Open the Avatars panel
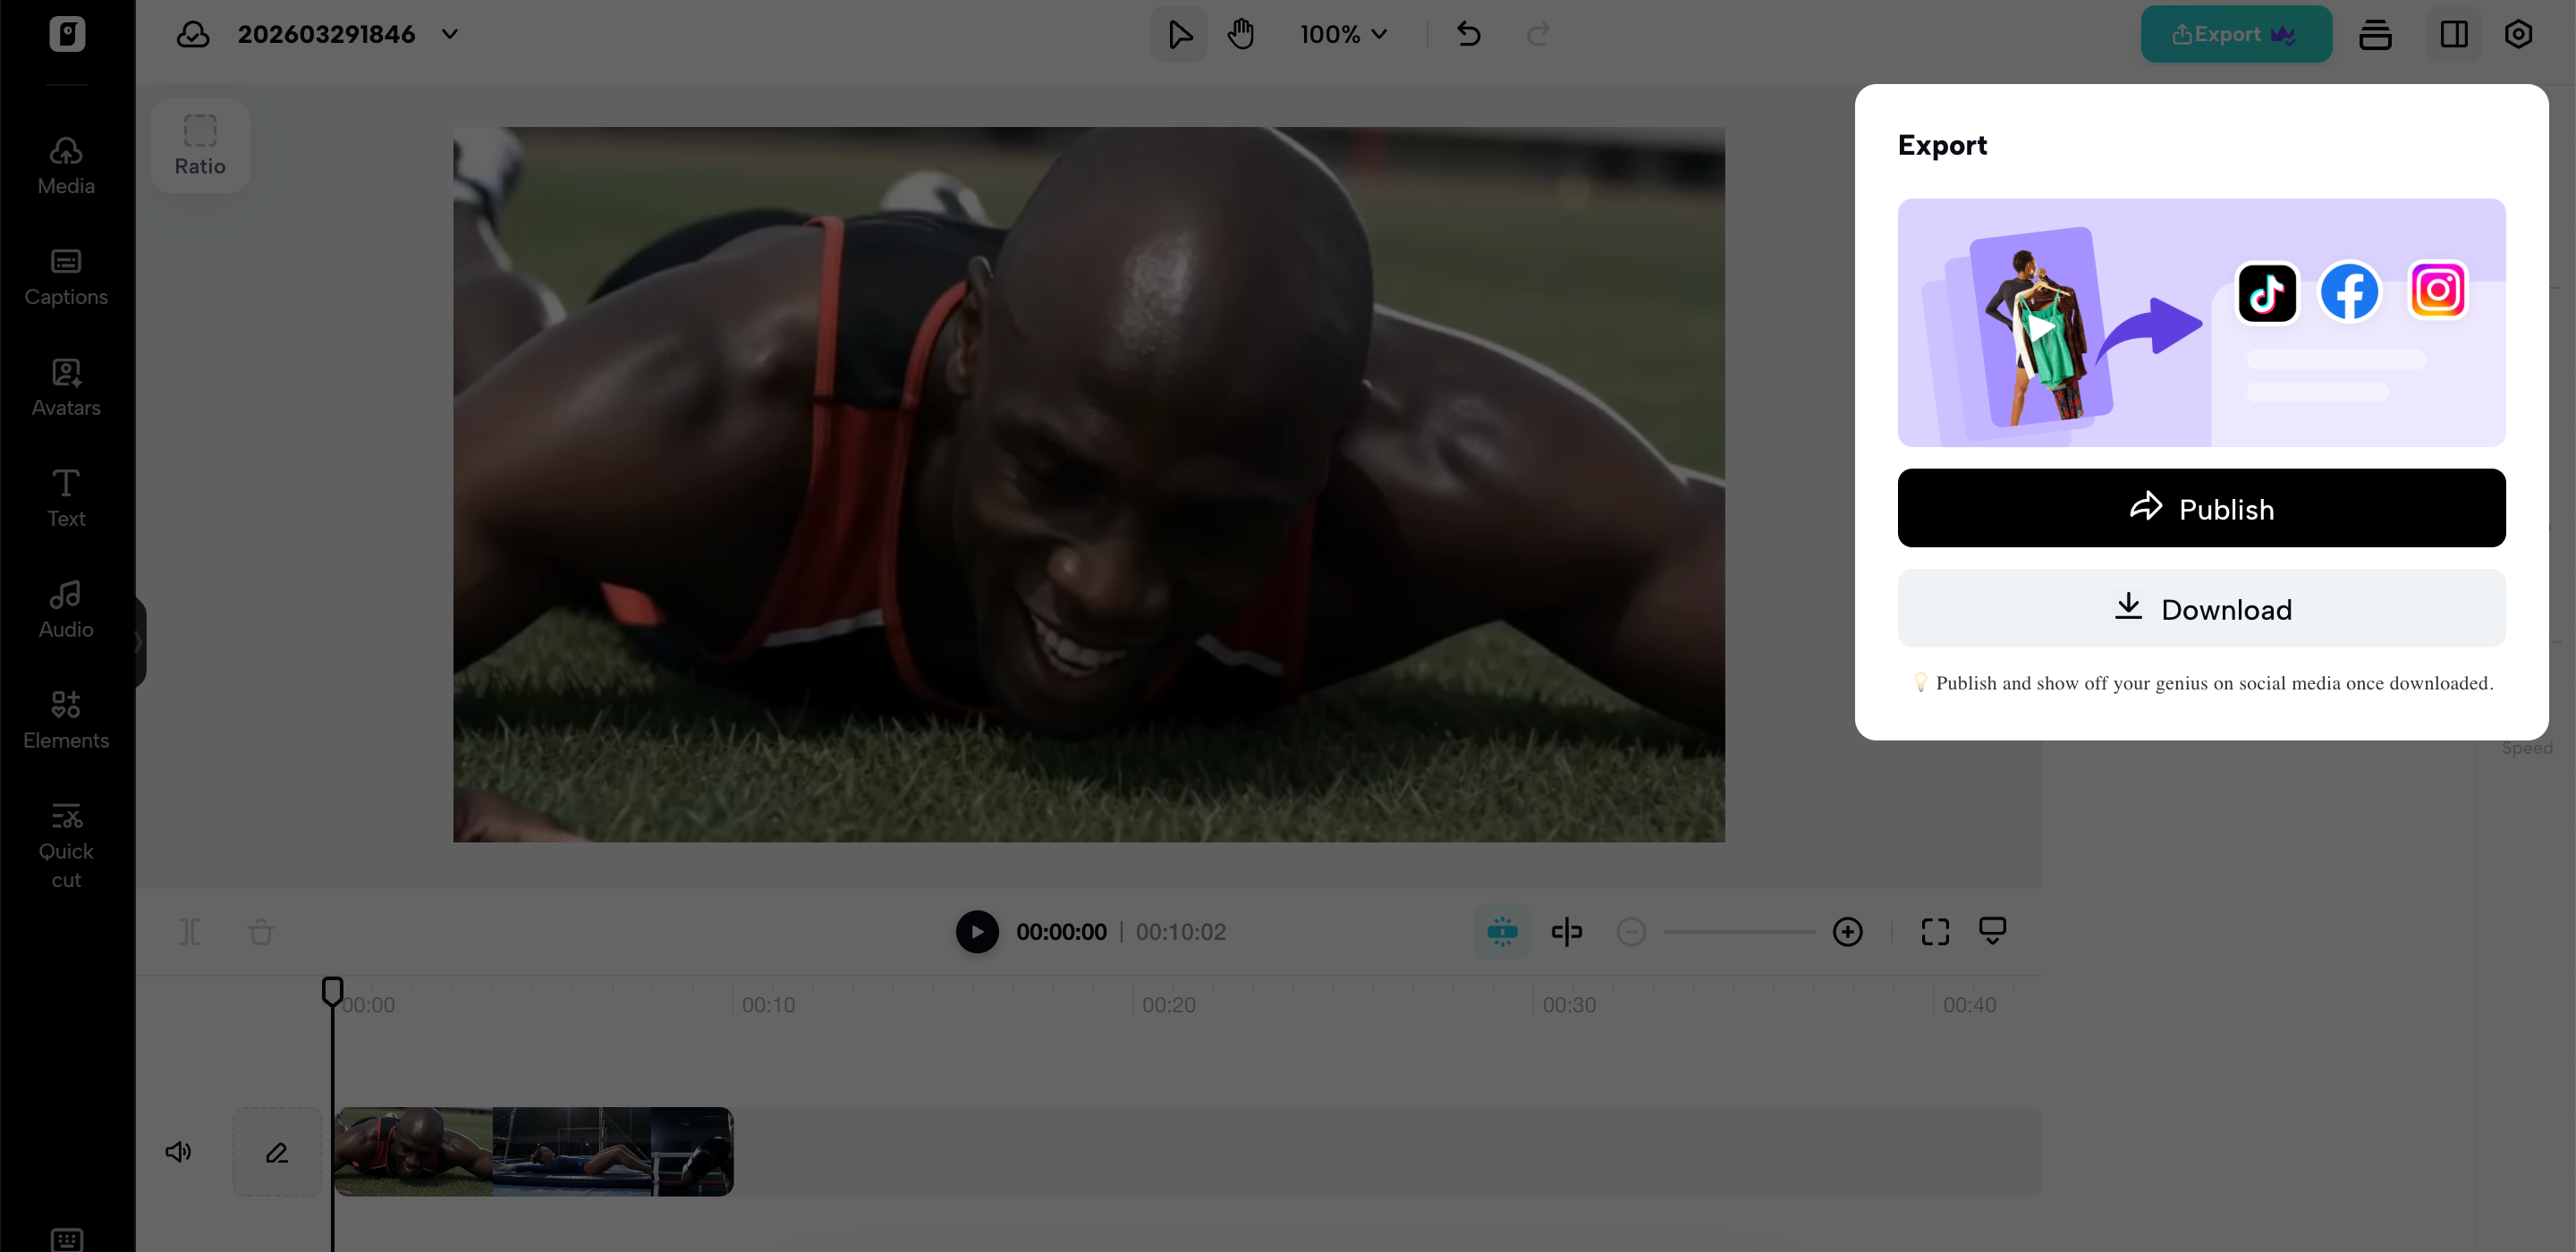2576x1252 pixels. tap(65, 387)
